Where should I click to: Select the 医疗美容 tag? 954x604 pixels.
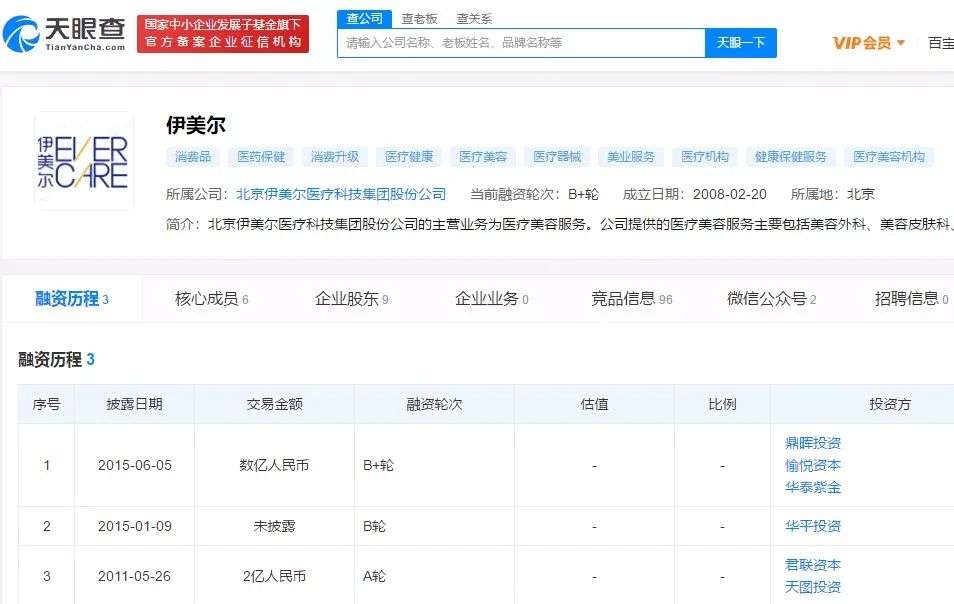(483, 157)
